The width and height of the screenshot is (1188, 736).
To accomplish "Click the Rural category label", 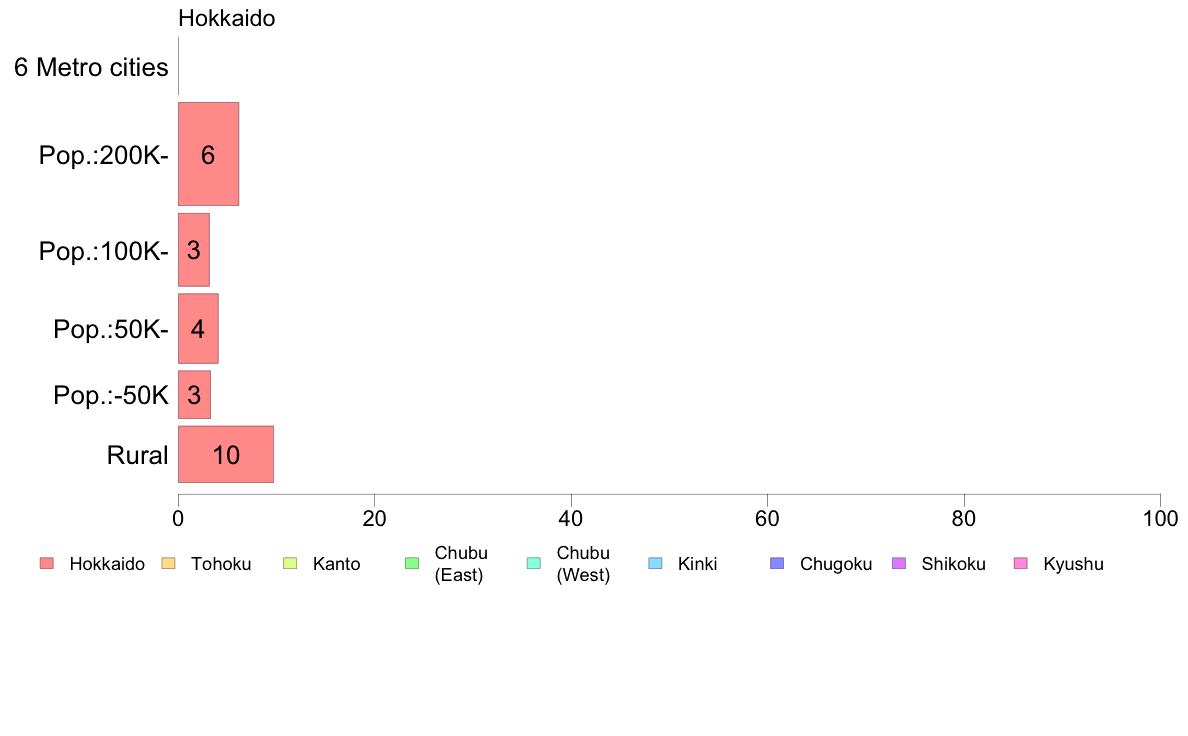I will 137,456.
